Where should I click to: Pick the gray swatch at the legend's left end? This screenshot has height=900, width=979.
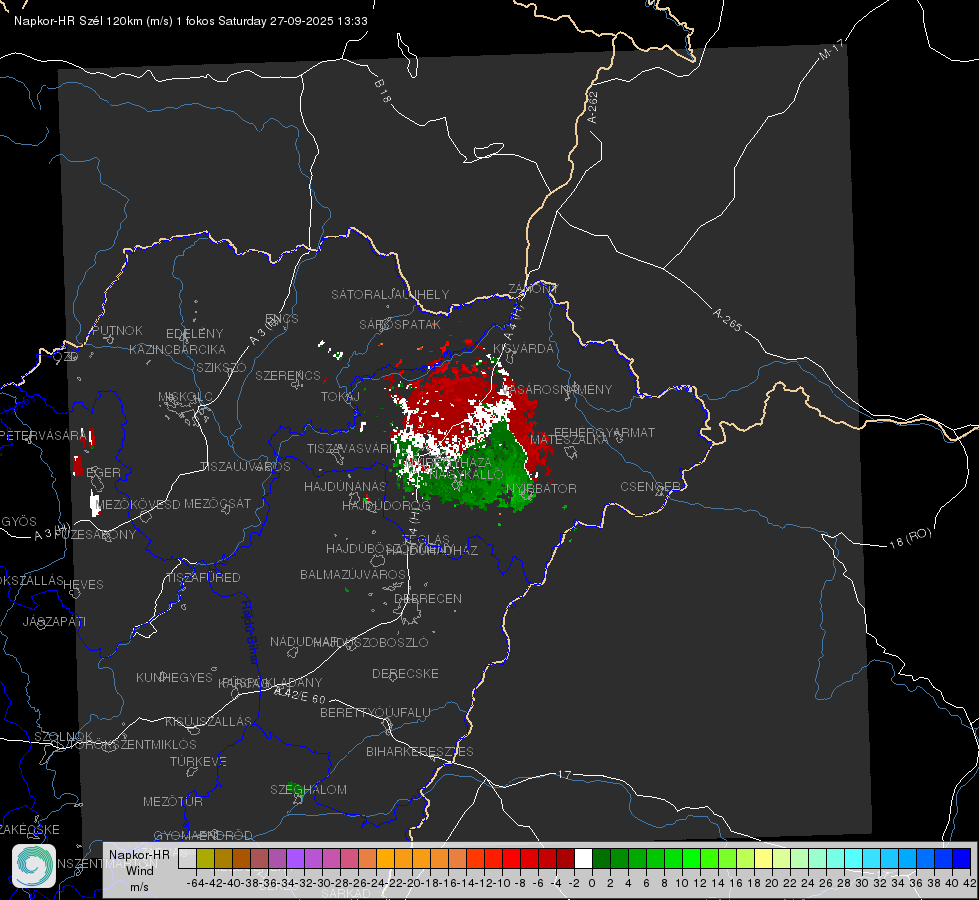[187, 858]
